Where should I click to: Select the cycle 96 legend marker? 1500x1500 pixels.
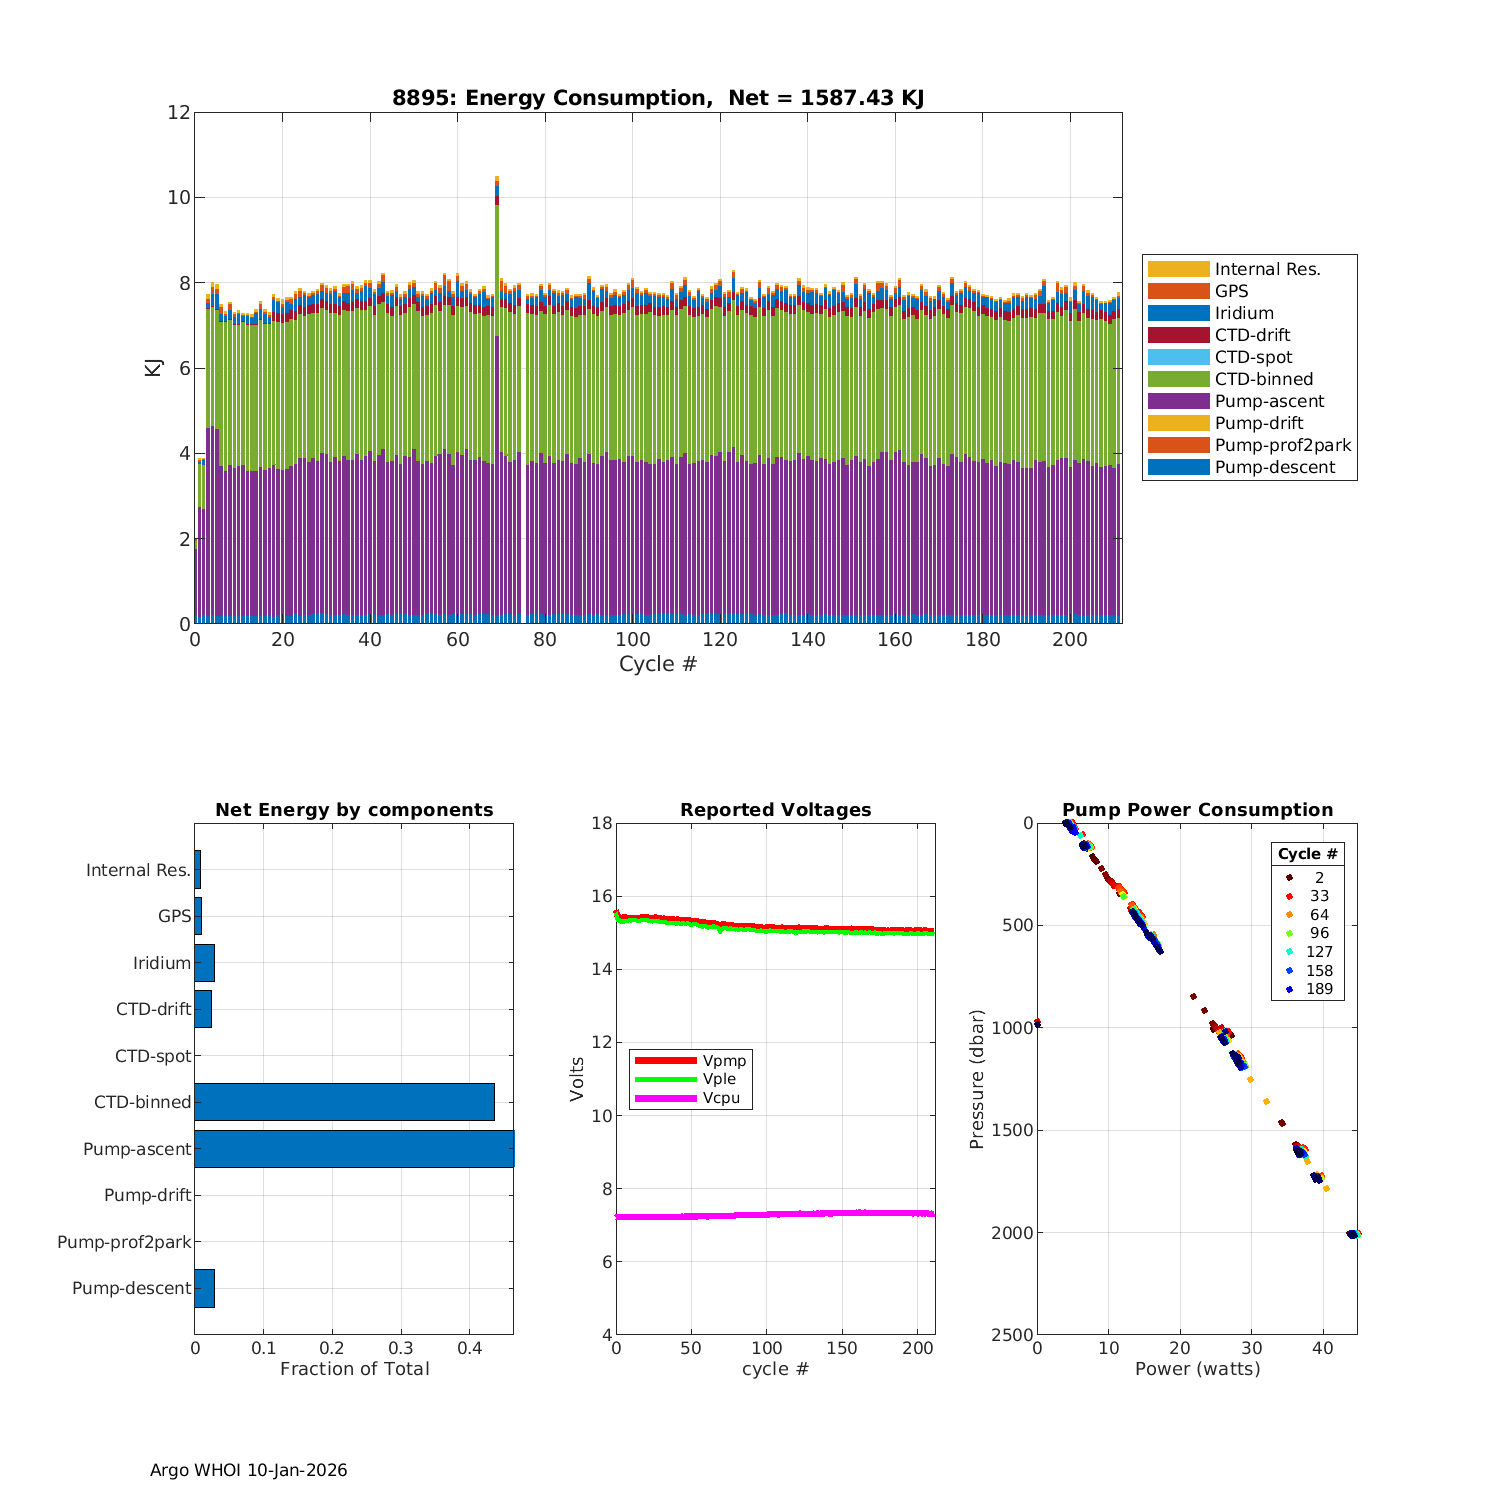coord(1289,933)
